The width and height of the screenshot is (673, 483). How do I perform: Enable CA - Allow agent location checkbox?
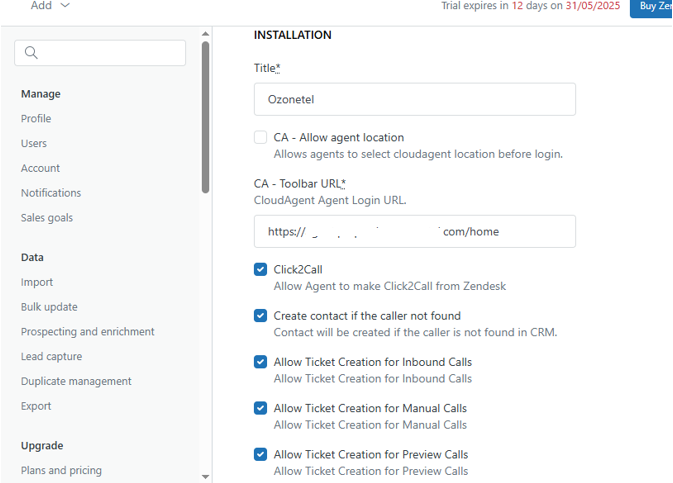[261, 137]
